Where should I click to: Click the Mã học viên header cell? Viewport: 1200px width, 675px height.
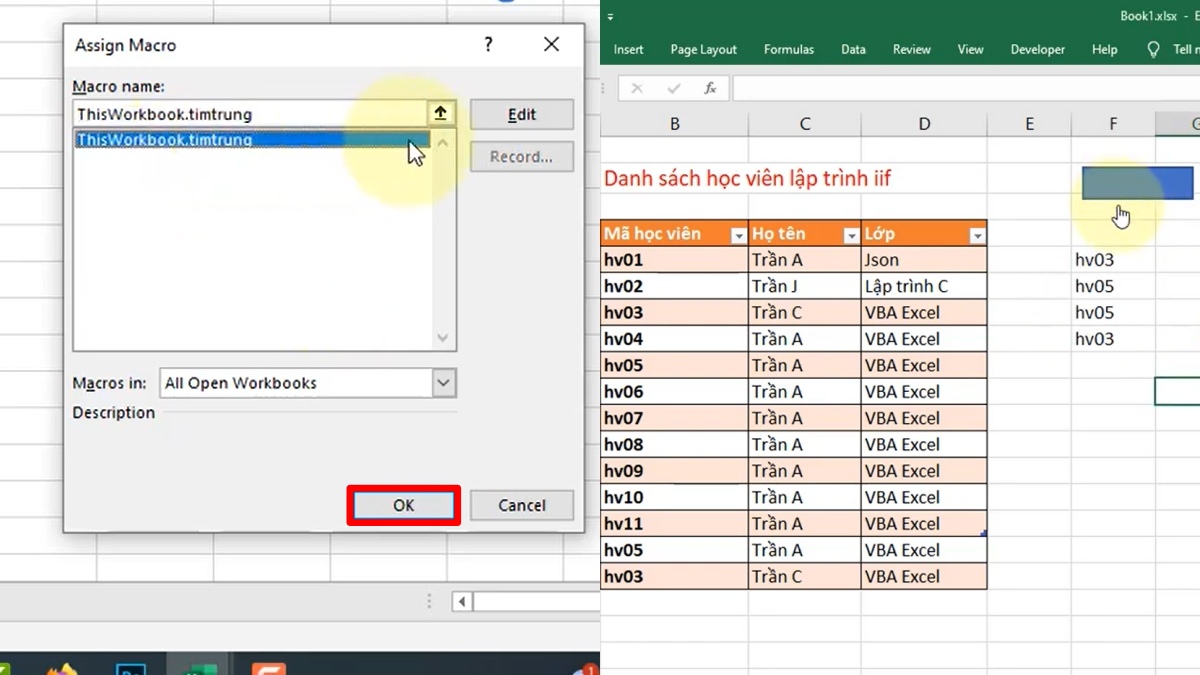(x=675, y=234)
